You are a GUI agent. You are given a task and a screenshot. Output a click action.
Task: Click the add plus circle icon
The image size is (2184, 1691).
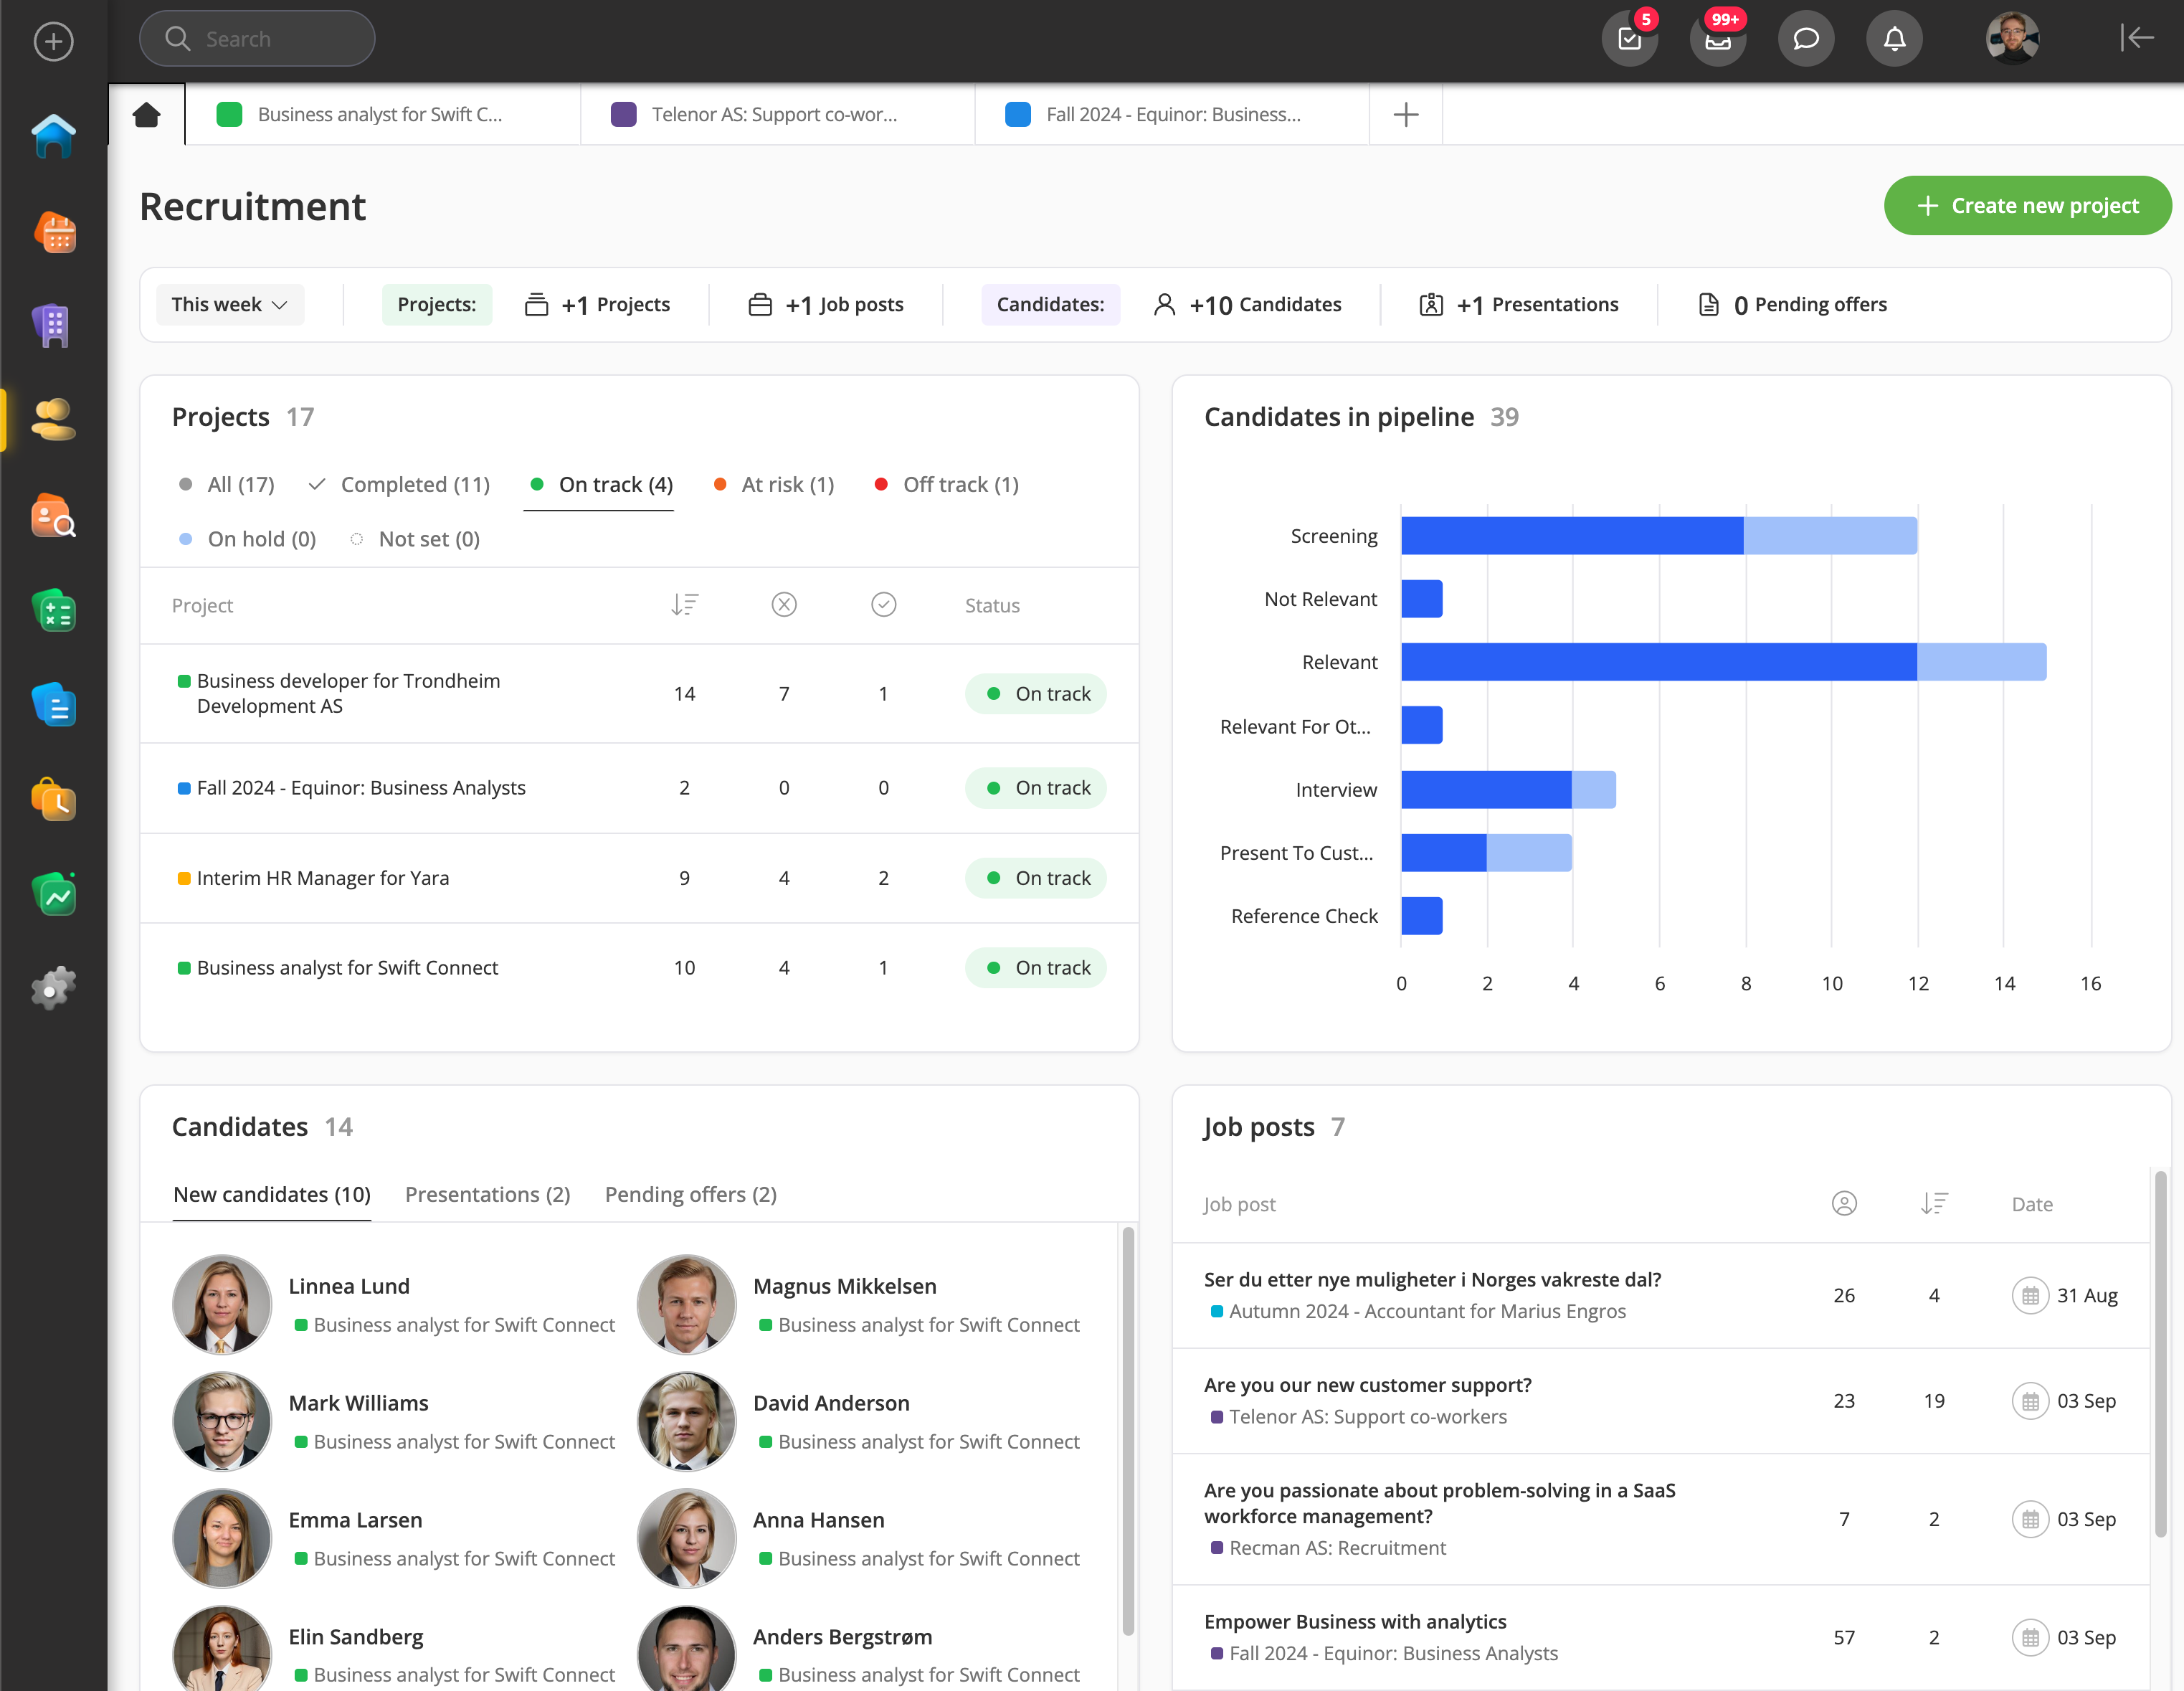[54, 41]
